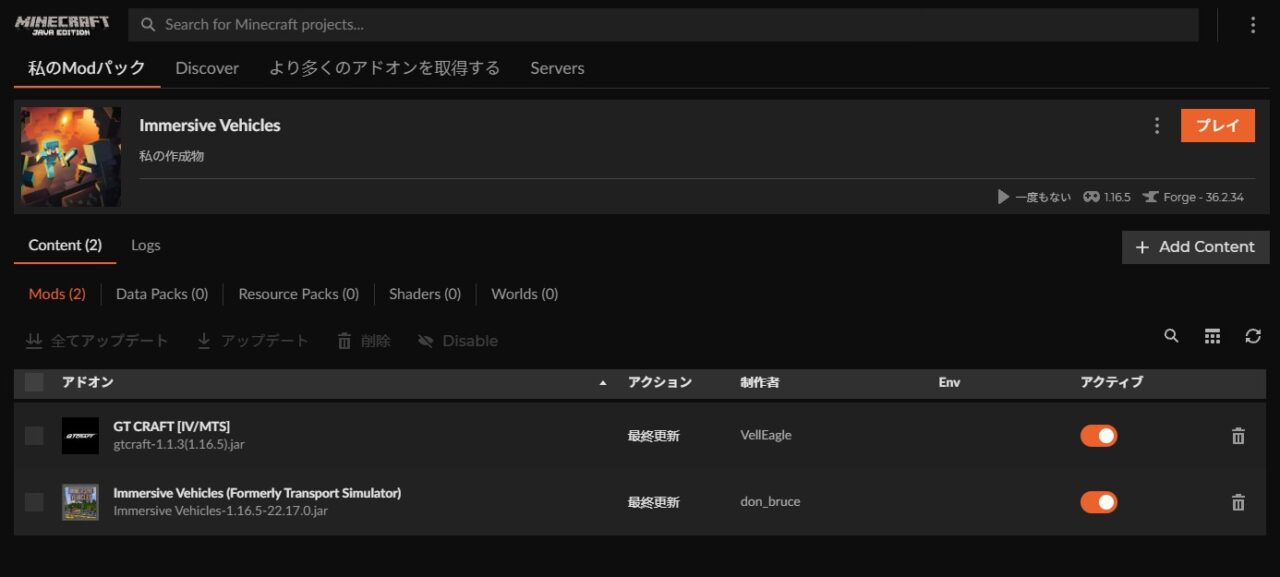Click author VellEagle
Screen dimensions: 1280x577
coord(766,436)
